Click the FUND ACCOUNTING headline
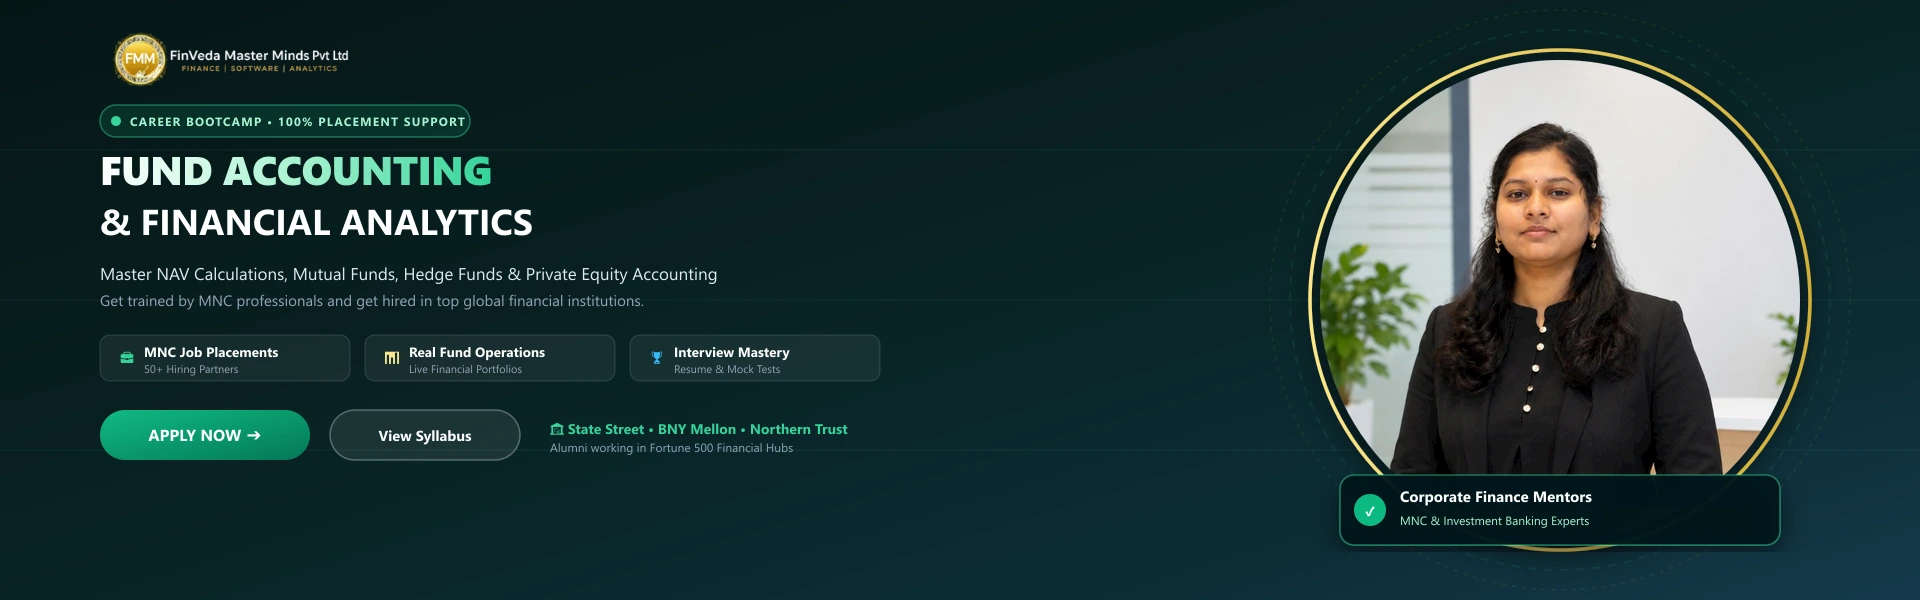The width and height of the screenshot is (1920, 600). [296, 171]
